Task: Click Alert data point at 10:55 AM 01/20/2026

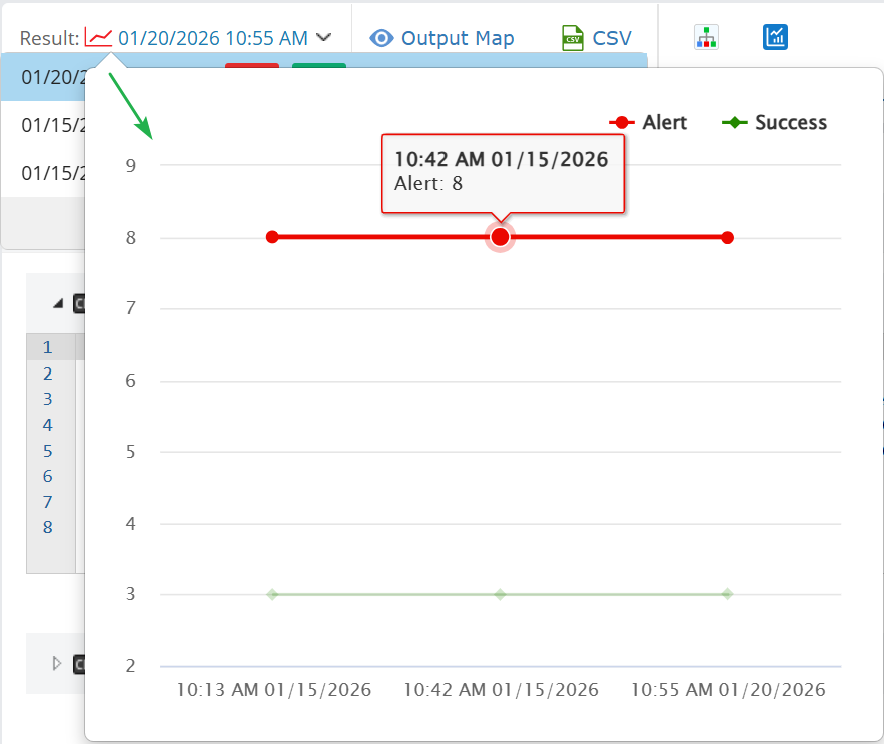Action: 727,237
